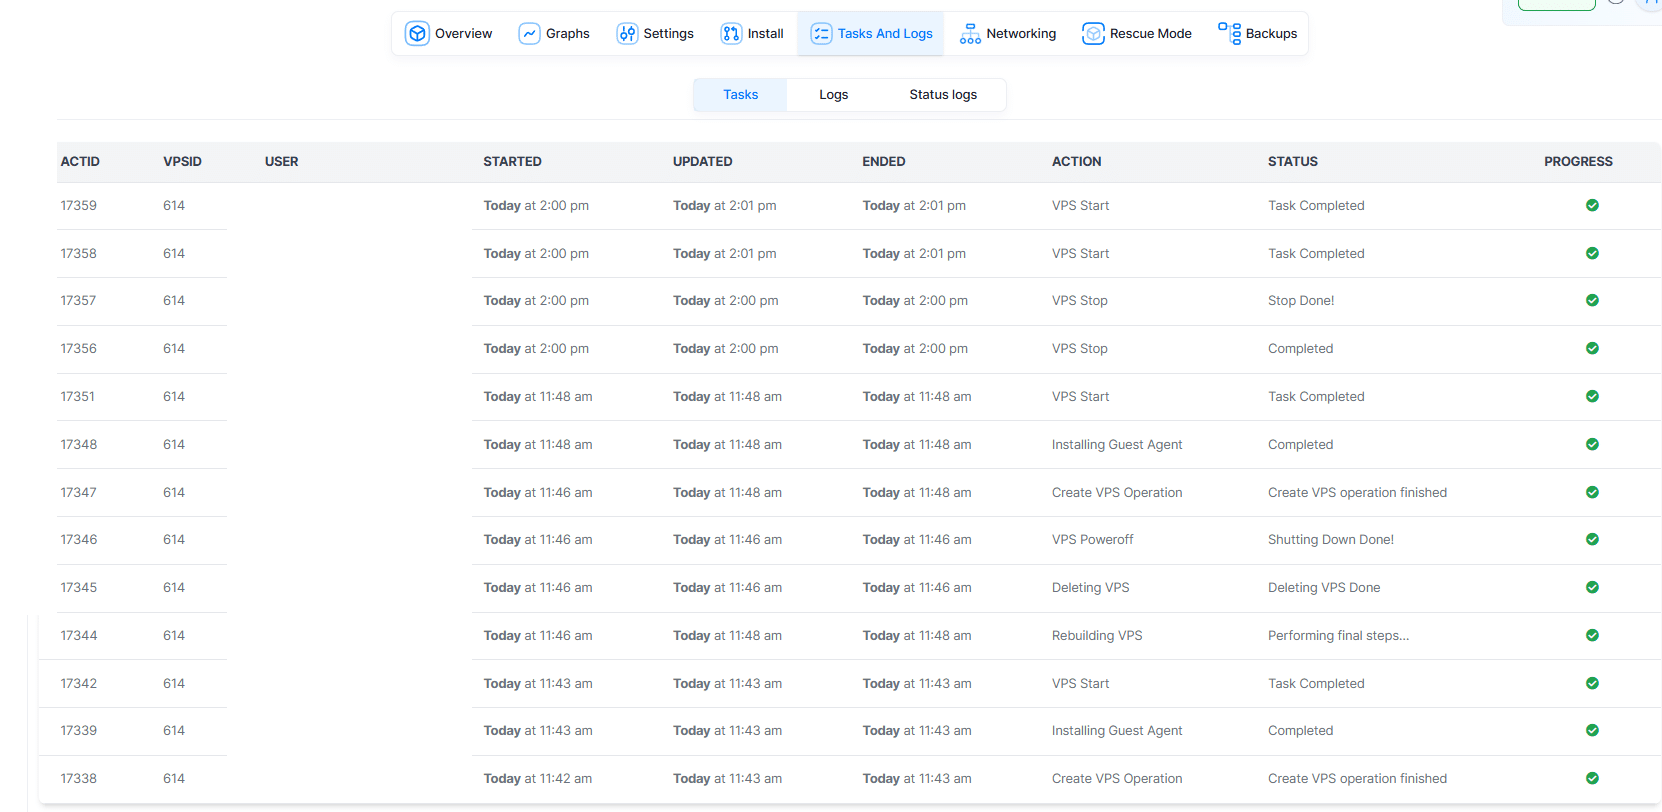Click the Overview cube icon
The width and height of the screenshot is (1662, 812).
pyautogui.click(x=417, y=34)
